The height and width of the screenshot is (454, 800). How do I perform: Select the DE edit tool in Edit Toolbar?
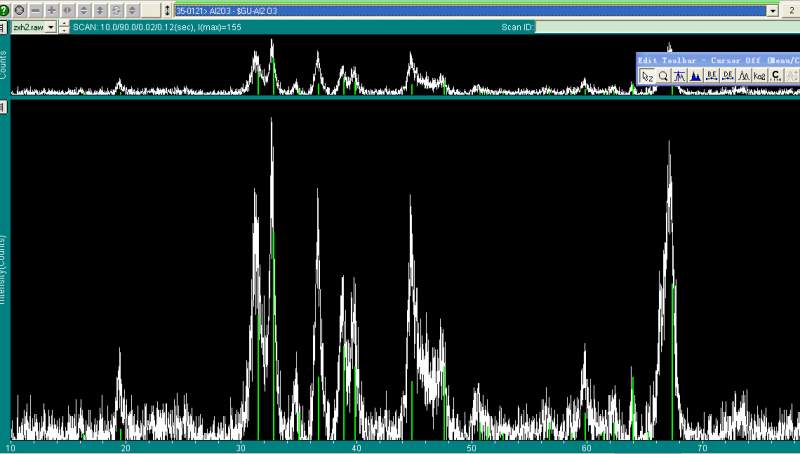pos(728,76)
